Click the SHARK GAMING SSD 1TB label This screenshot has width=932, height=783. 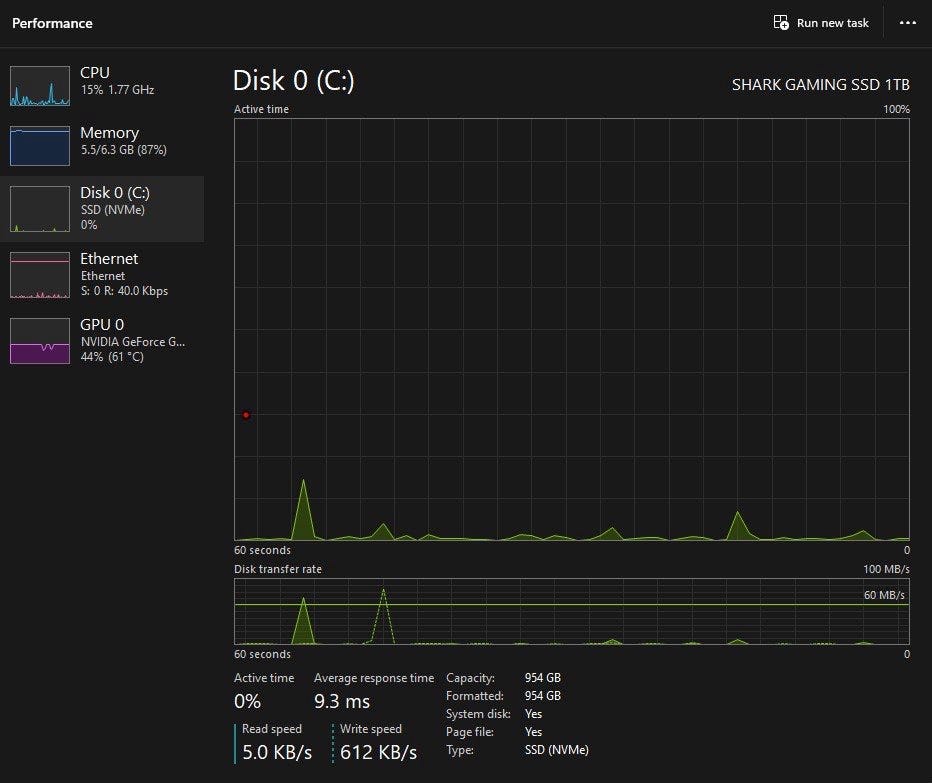click(820, 84)
